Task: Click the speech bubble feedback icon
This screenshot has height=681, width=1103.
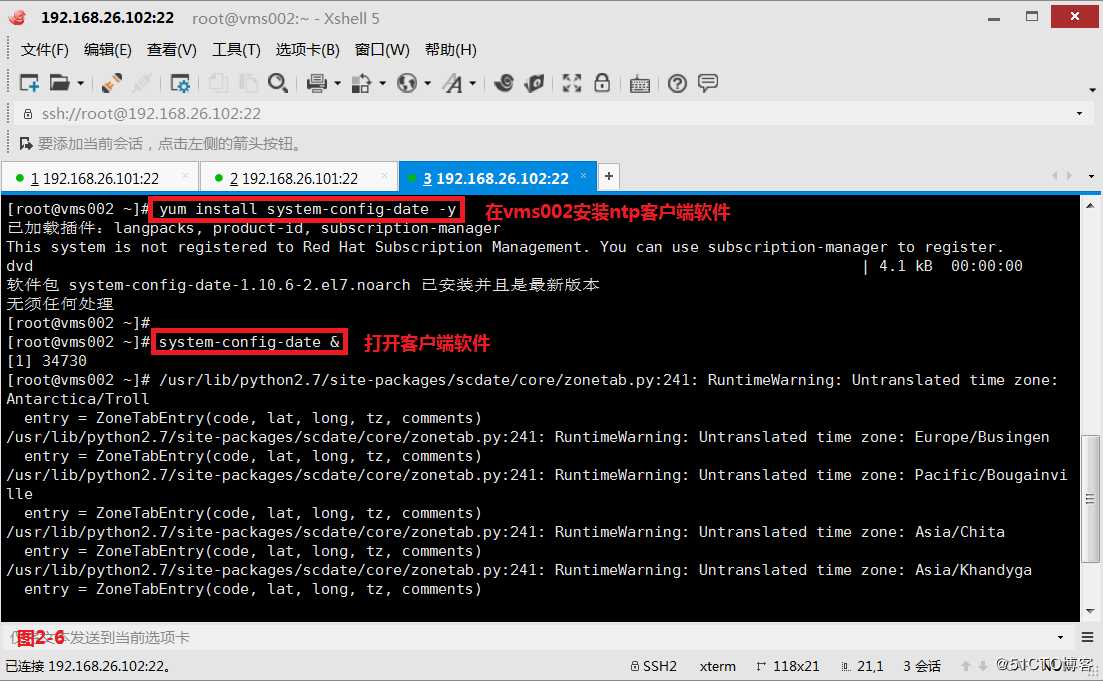Action: pos(708,83)
